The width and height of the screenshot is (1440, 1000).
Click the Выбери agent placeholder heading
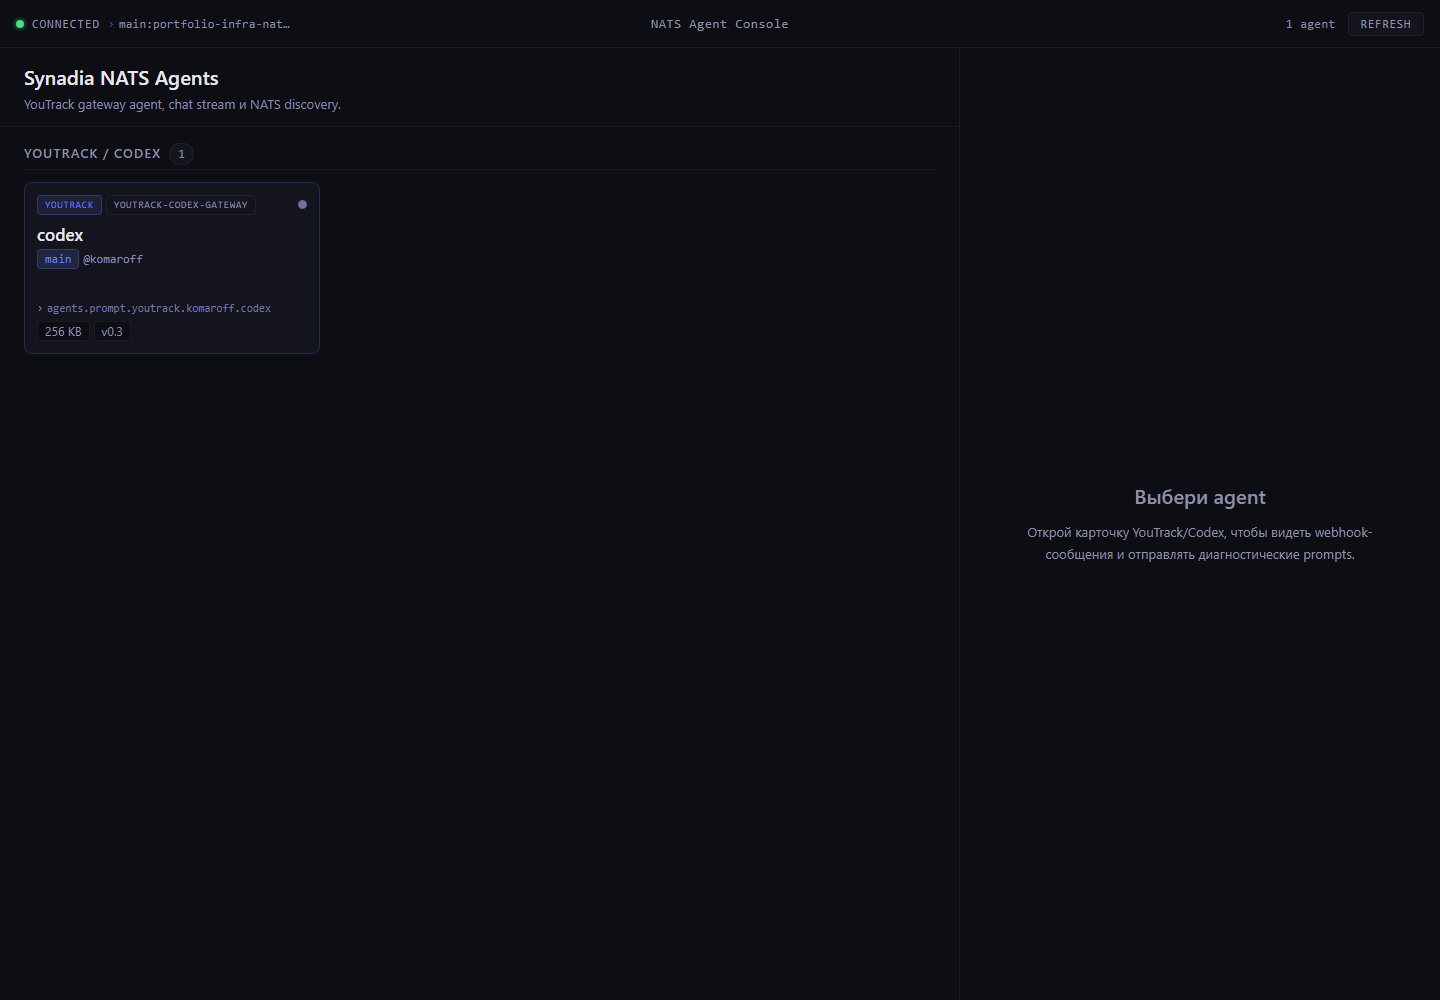tap(1200, 498)
